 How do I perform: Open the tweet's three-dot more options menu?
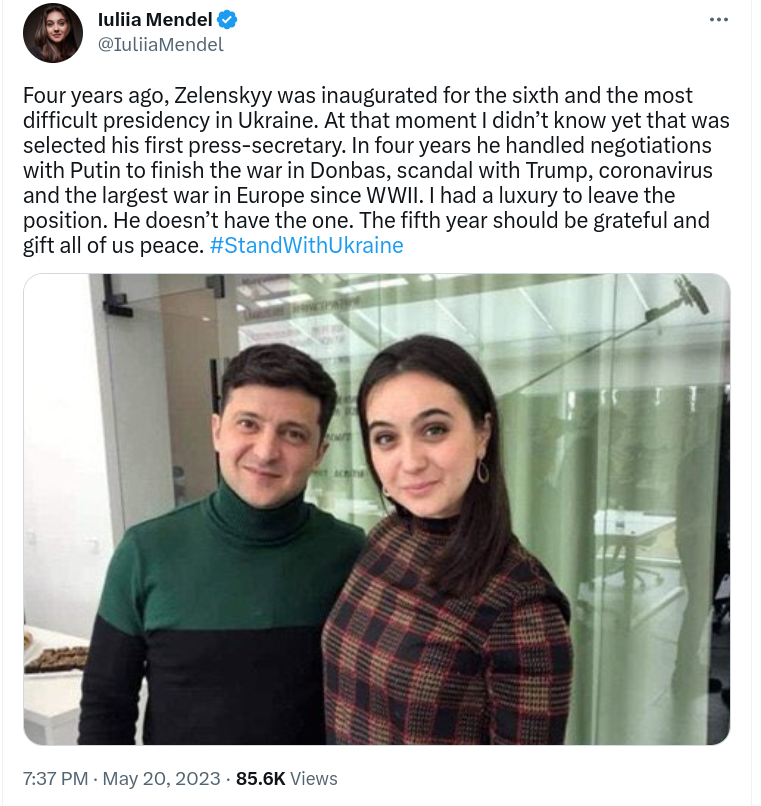pyautogui.click(x=718, y=20)
